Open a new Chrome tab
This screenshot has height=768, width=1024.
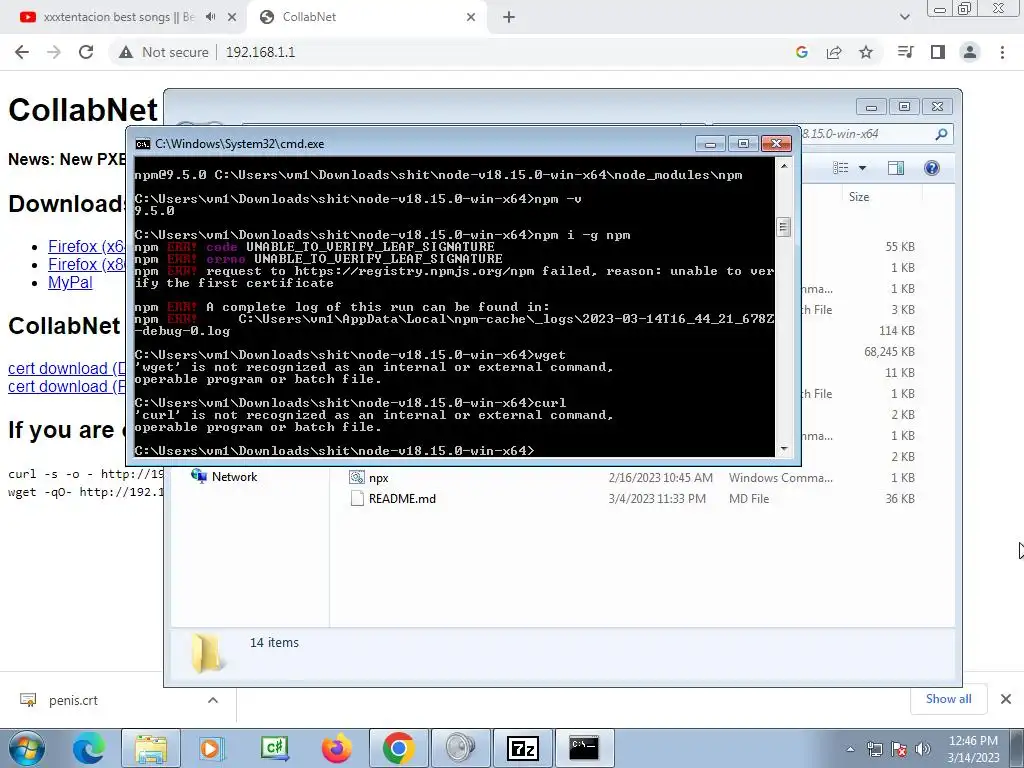pos(509,18)
